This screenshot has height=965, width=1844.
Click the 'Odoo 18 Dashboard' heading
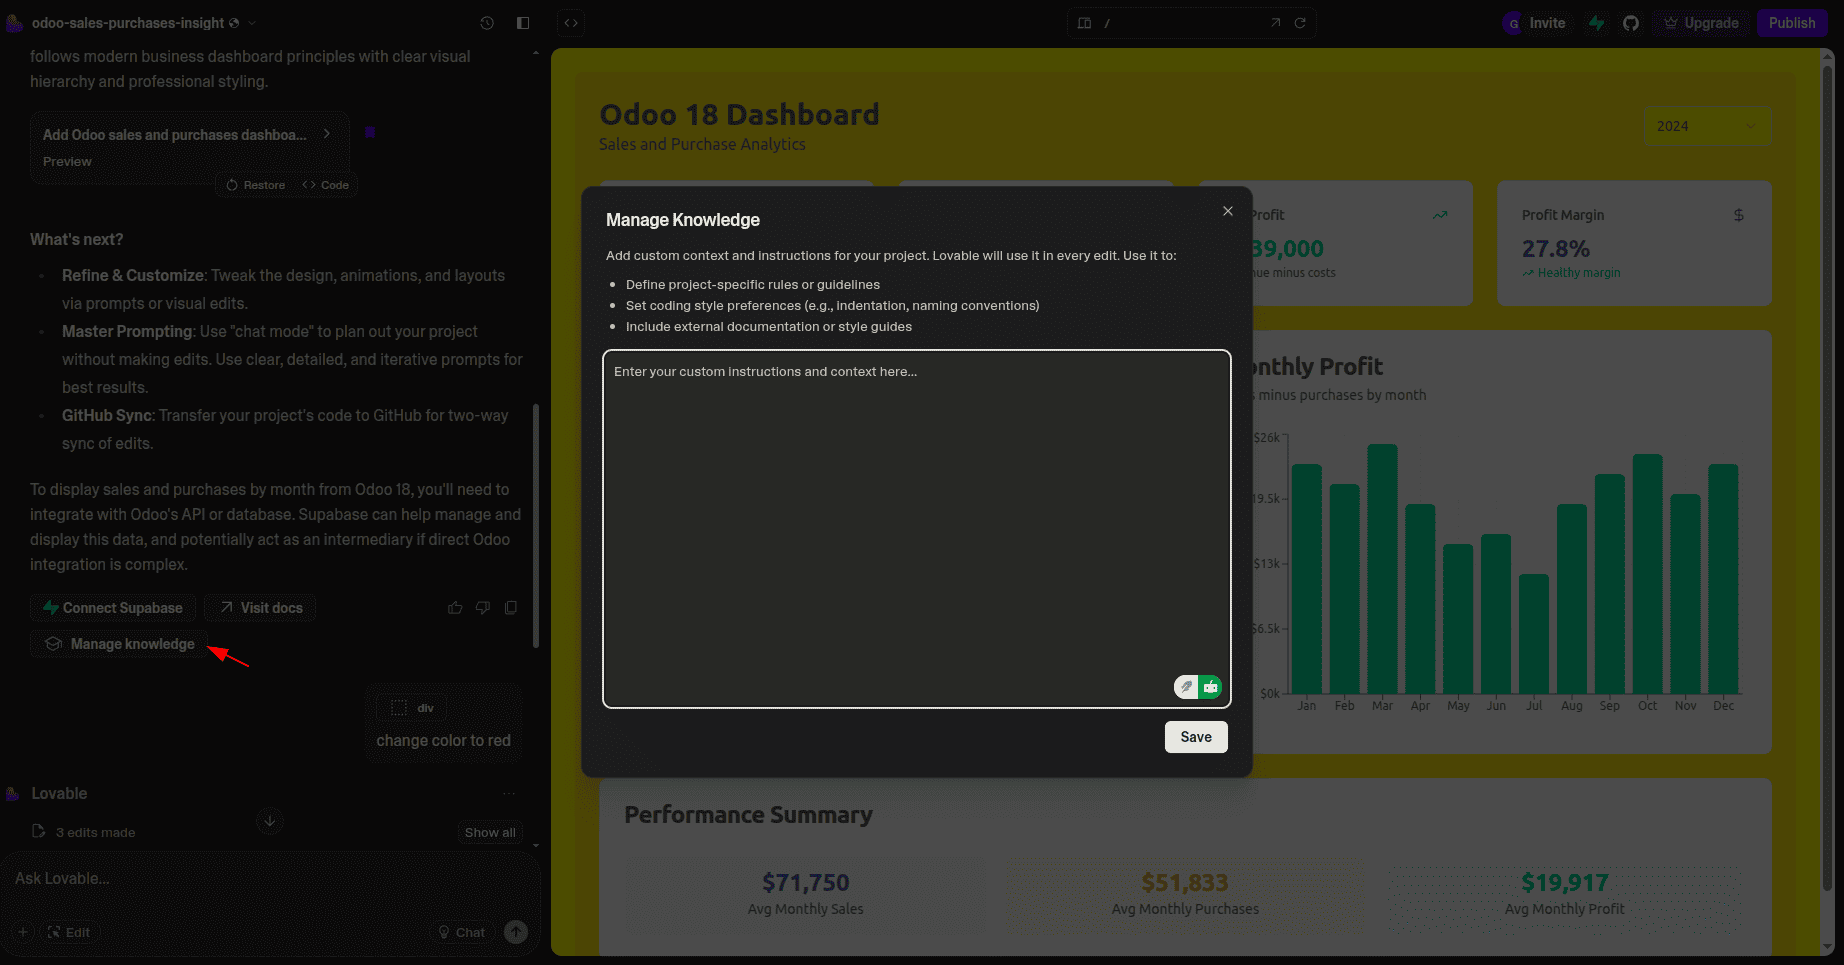pyautogui.click(x=739, y=115)
